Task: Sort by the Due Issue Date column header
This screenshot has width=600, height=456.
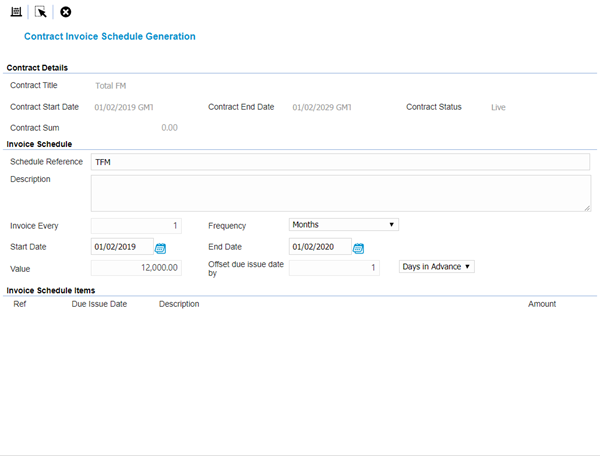Action: (x=99, y=304)
